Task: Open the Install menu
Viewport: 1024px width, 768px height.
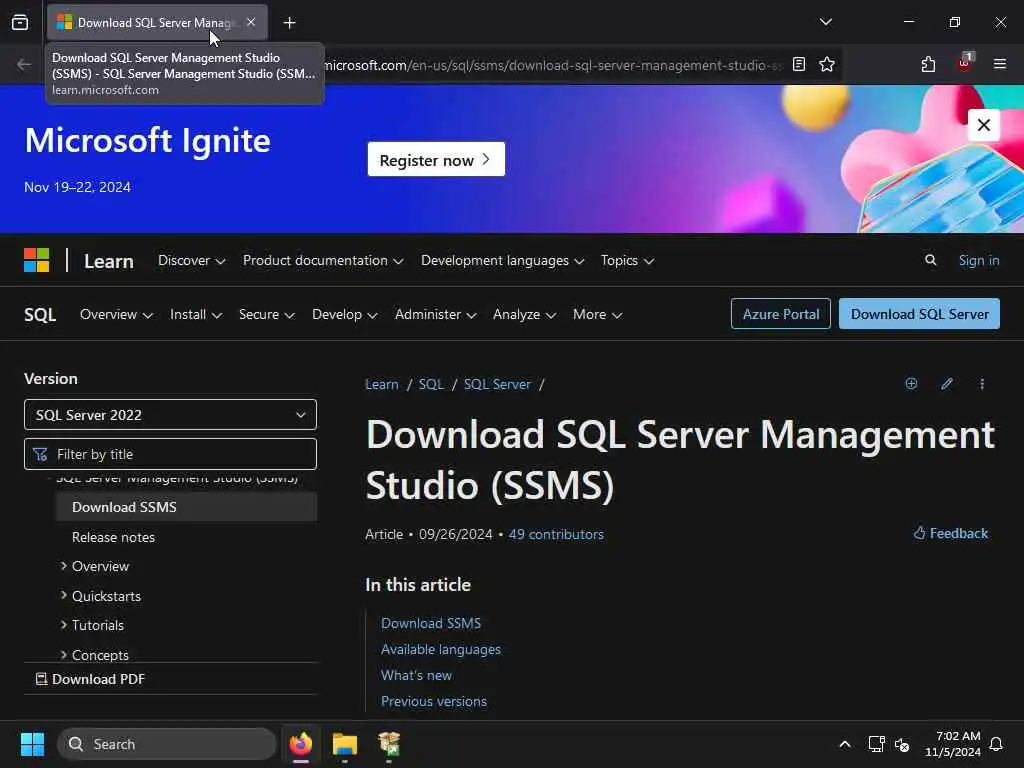Action: pos(196,315)
